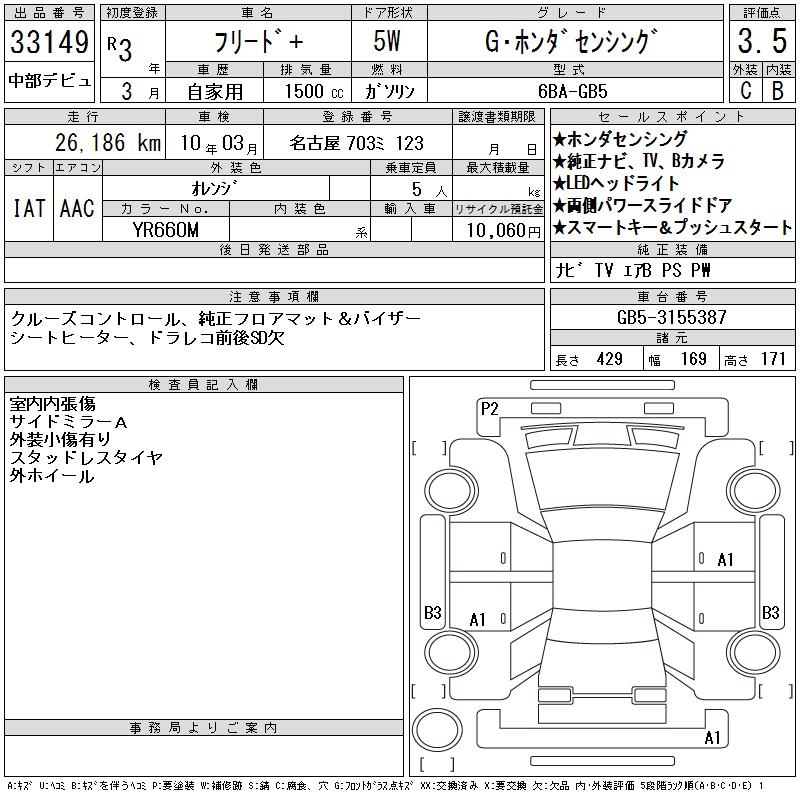Viewport: 800px width, 800px height.
Task: Click the overall score 3.5
Action: [x=760, y=43]
